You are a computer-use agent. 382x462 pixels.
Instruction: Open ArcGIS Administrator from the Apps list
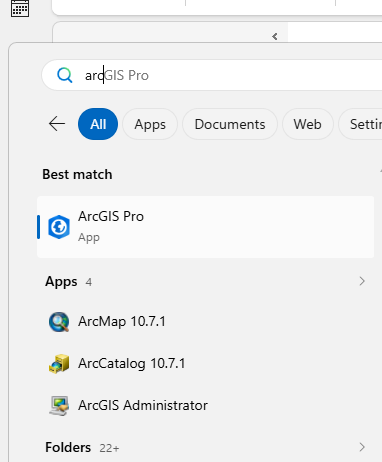tap(128, 405)
